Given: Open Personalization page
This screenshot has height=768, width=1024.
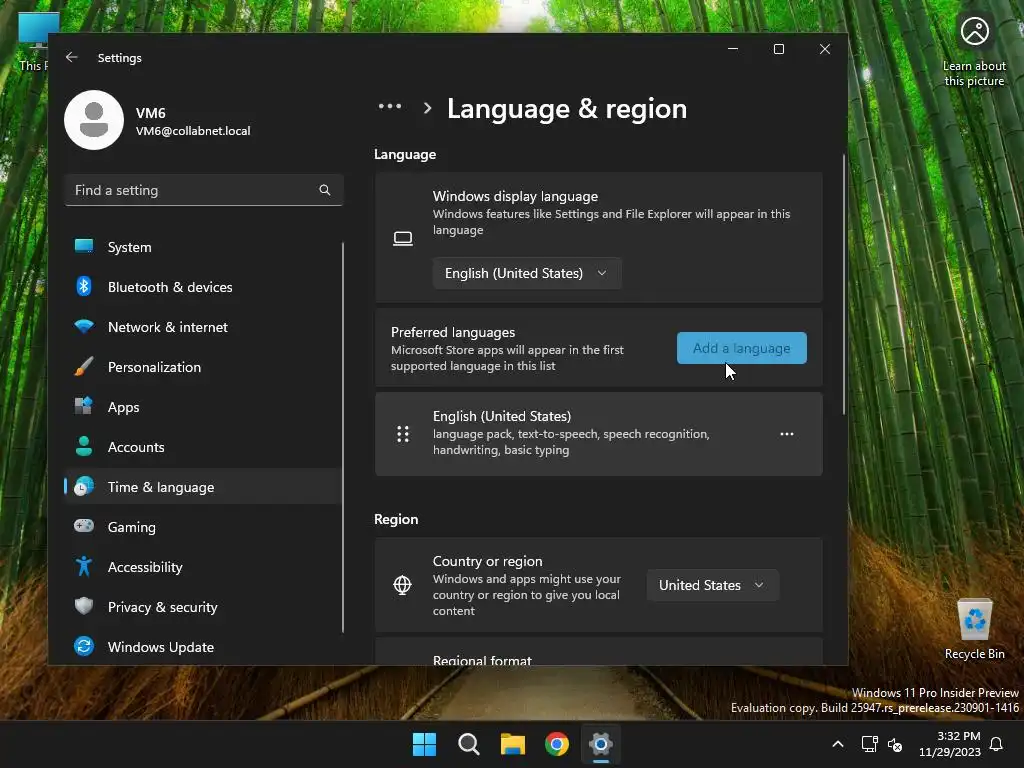Looking at the screenshot, I should coord(202,367).
